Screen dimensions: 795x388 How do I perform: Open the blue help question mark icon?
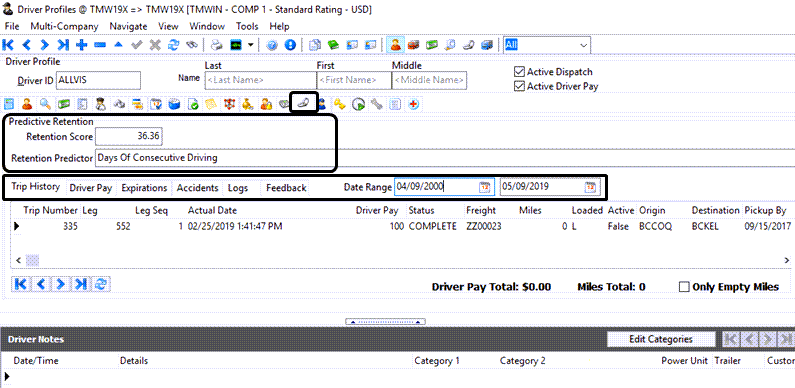point(272,45)
